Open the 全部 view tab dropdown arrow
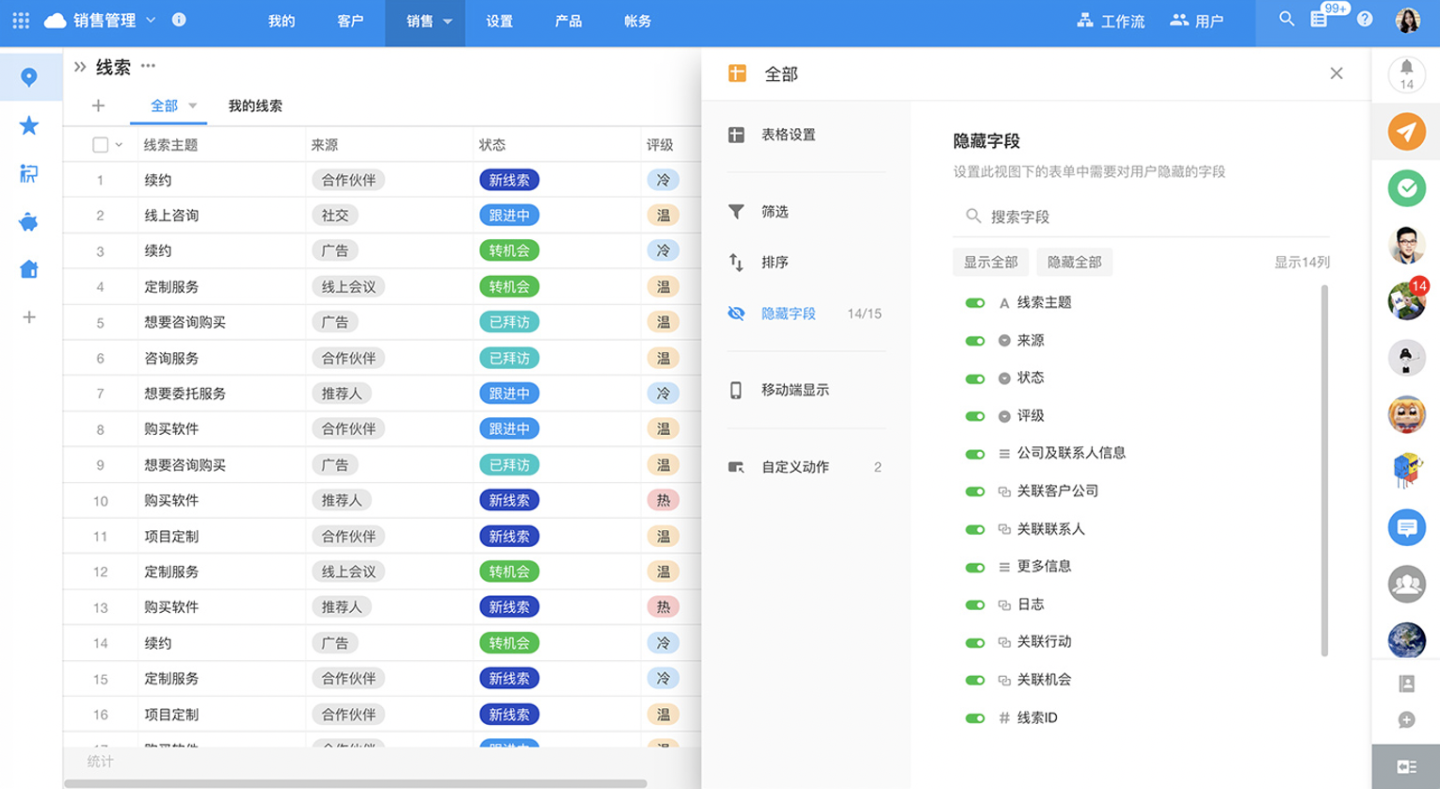Viewport: 1440px width, 789px height. click(x=193, y=105)
